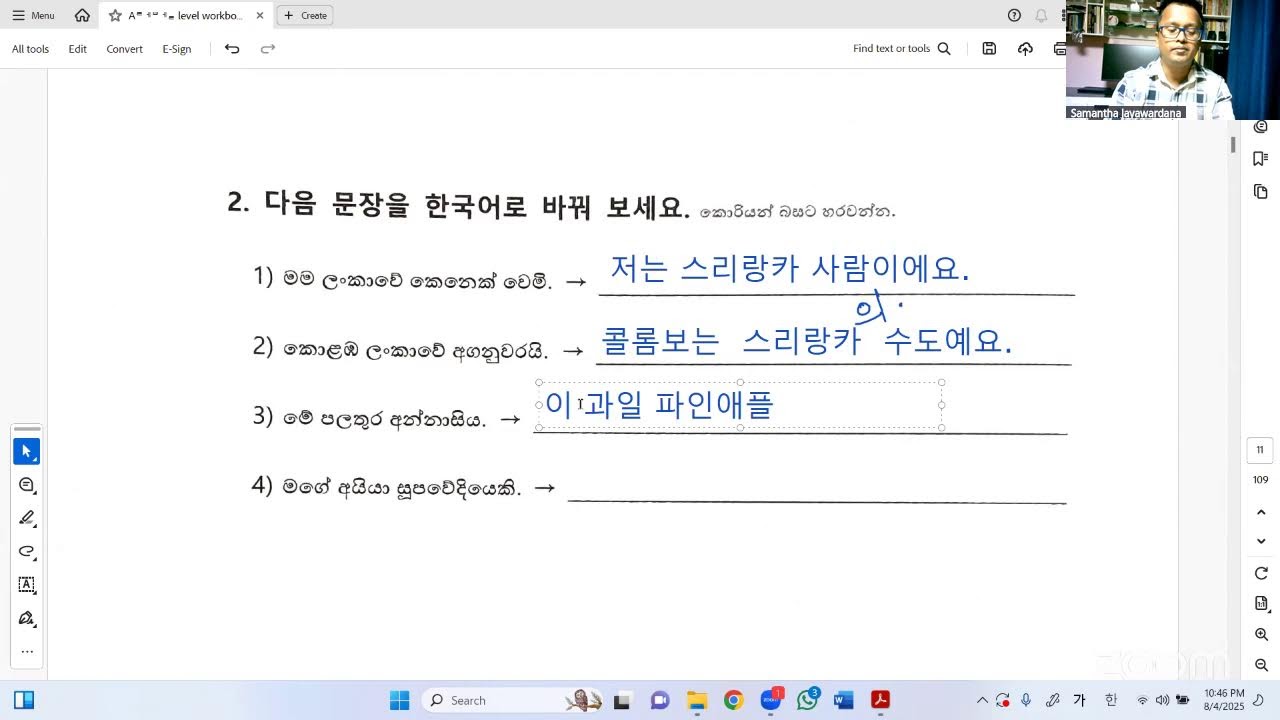Open the widgets panel in the taskbar
This screenshot has height=720, width=1280.
tap(23, 700)
